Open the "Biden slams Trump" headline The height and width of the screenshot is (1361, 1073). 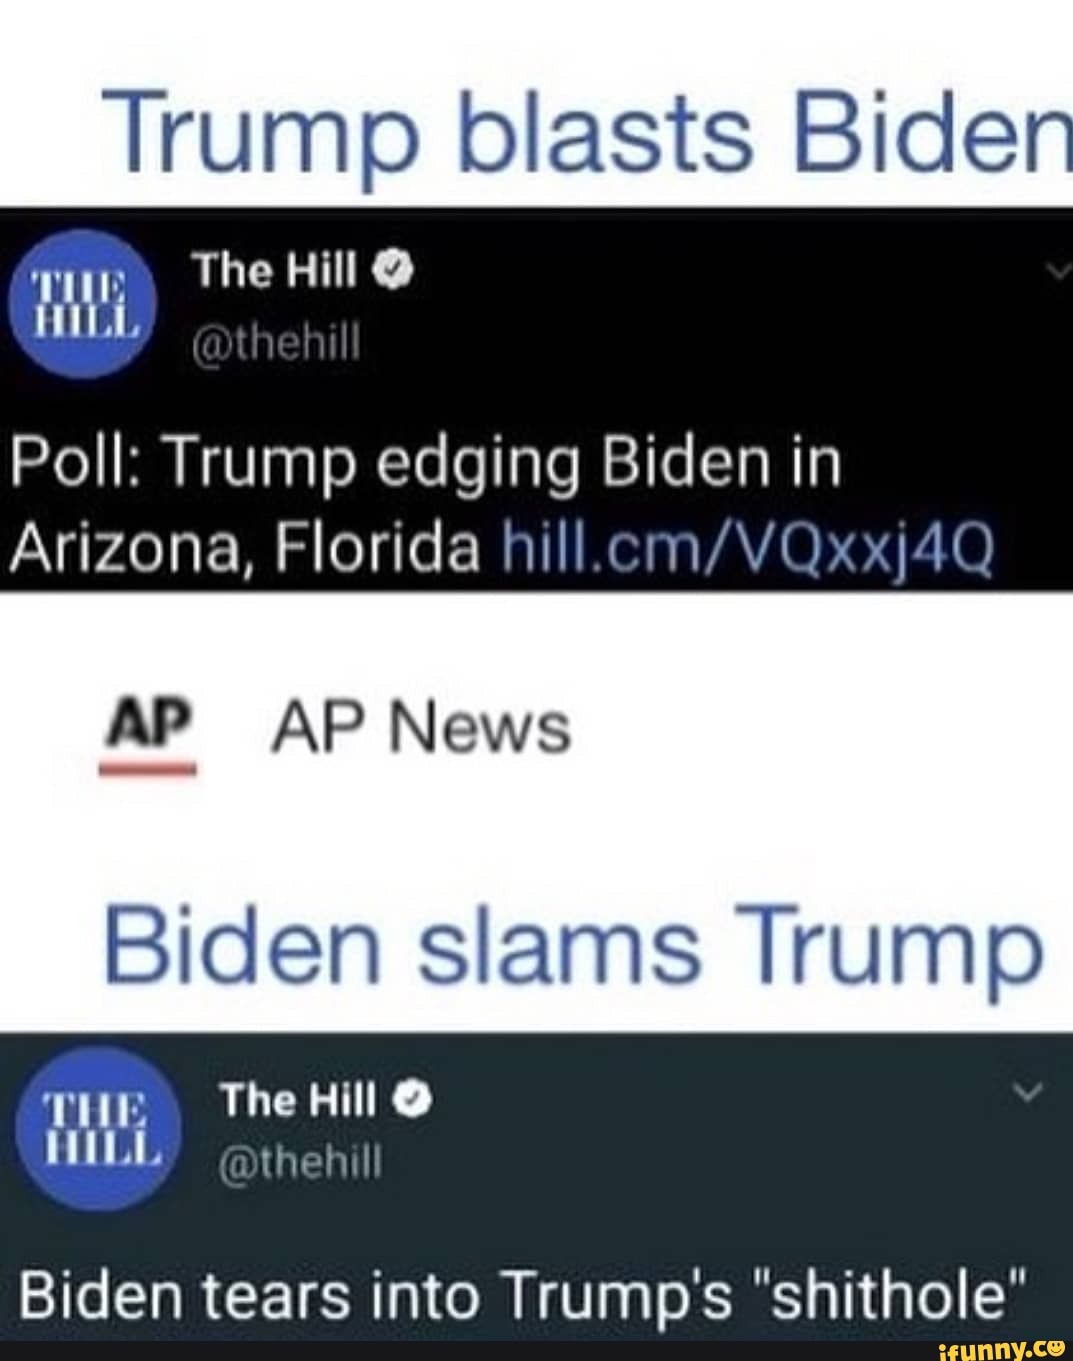point(574,945)
